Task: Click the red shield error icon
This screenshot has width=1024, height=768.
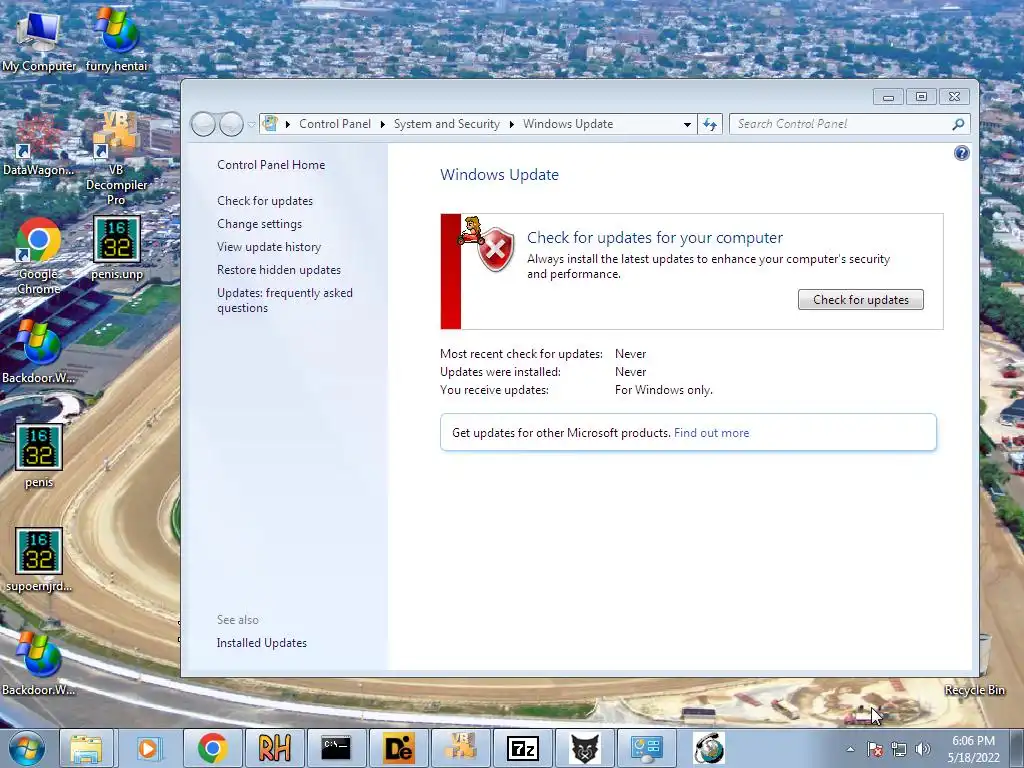Action: (496, 249)
